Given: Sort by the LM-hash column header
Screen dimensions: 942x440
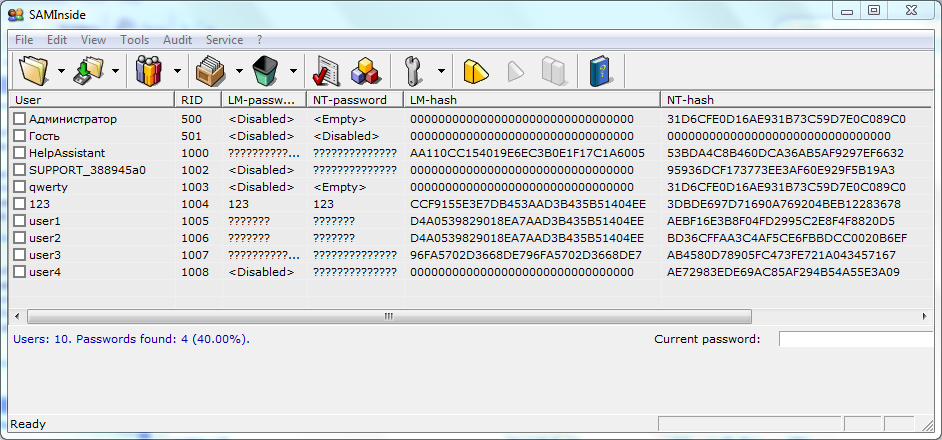Looking at the screenshot, I should click(532, 100).
